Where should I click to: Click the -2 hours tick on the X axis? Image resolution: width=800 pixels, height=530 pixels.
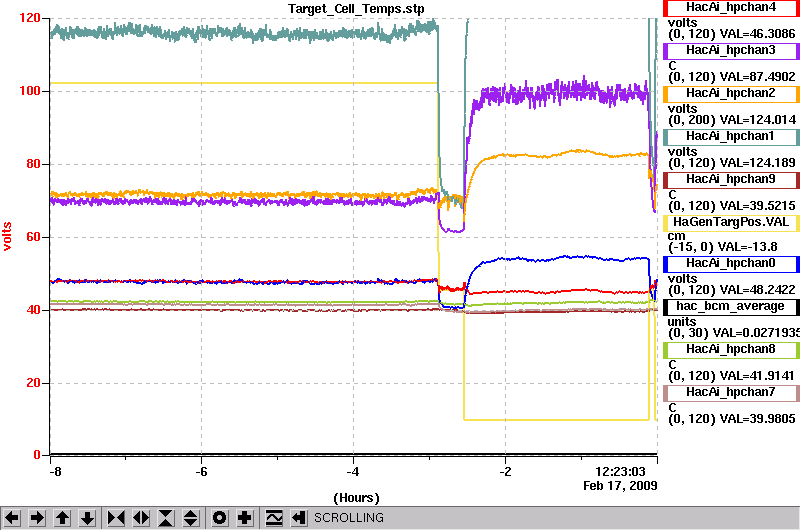click(x=505, y=472)
